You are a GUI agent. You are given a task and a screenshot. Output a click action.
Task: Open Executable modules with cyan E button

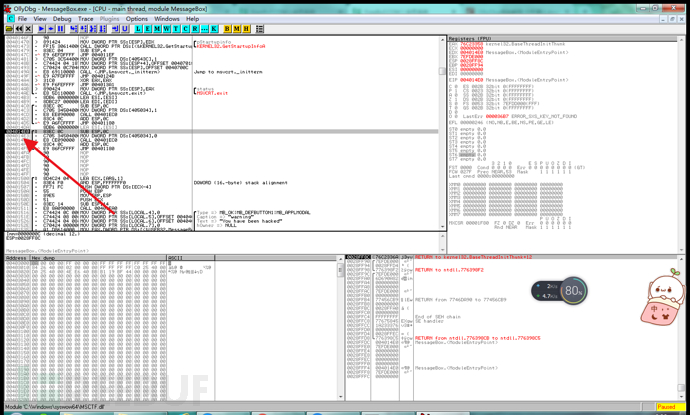click(147, 29)
